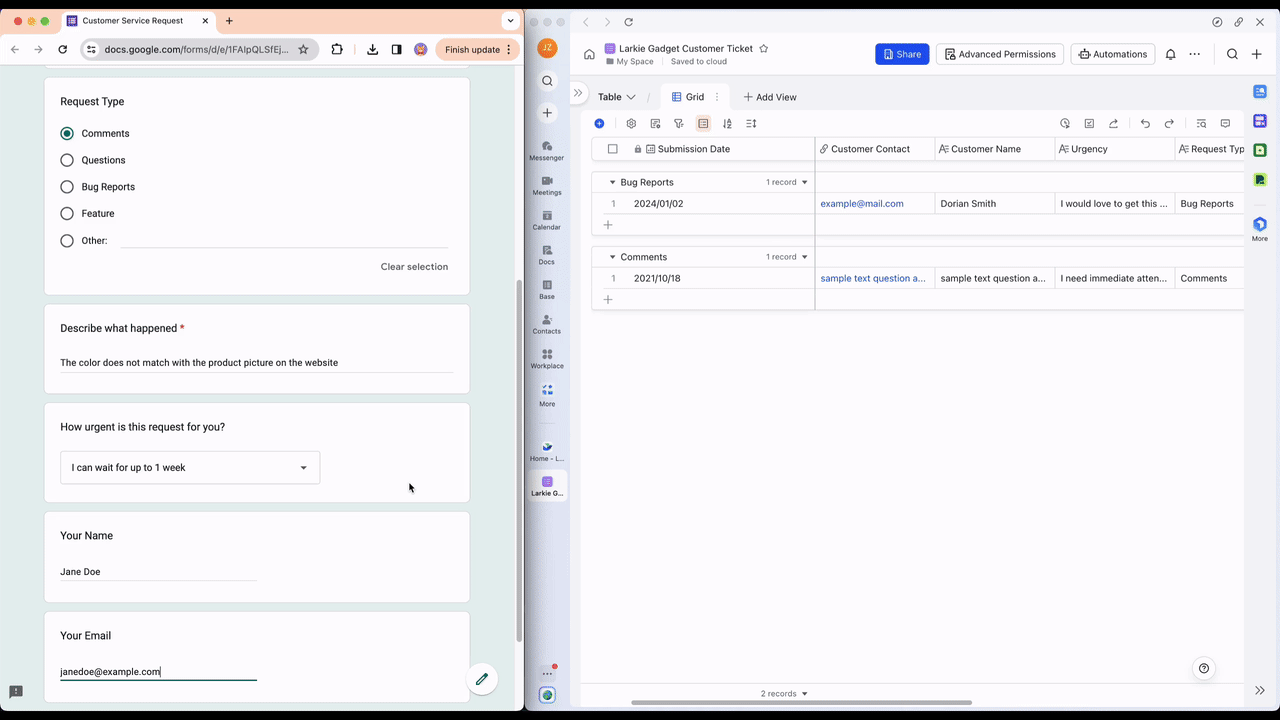The height and width of the screenshot is (720, 1280).
Task: Open notifications bell icon
Action: point(1170,54)
